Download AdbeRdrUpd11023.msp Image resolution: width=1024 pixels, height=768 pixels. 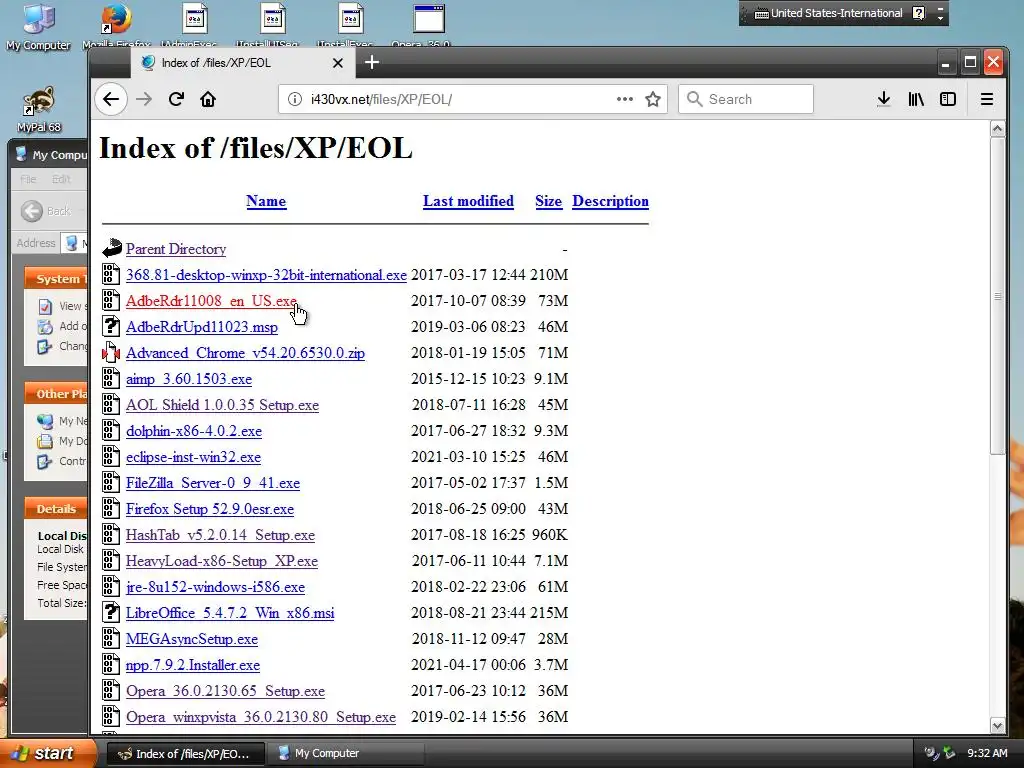tap(202, 327)
